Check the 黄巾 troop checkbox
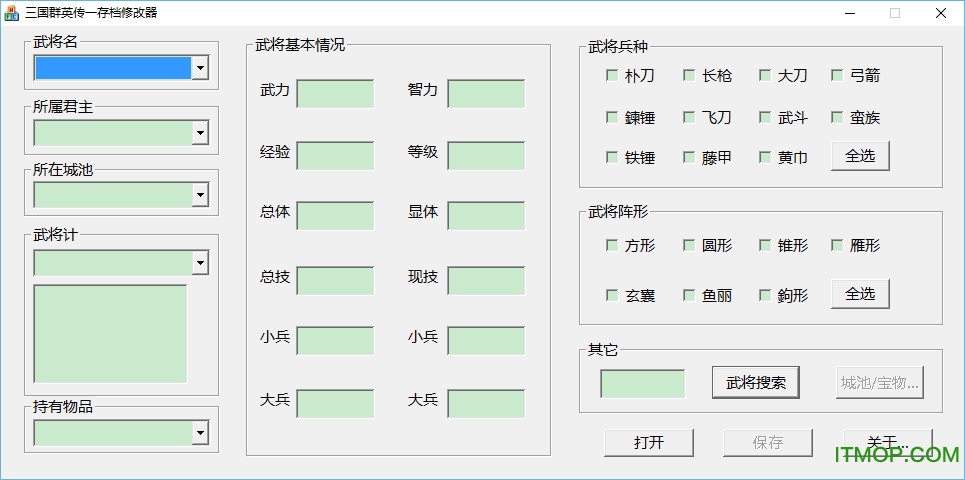Screen dimensions: 965x480 click(764, 157)
